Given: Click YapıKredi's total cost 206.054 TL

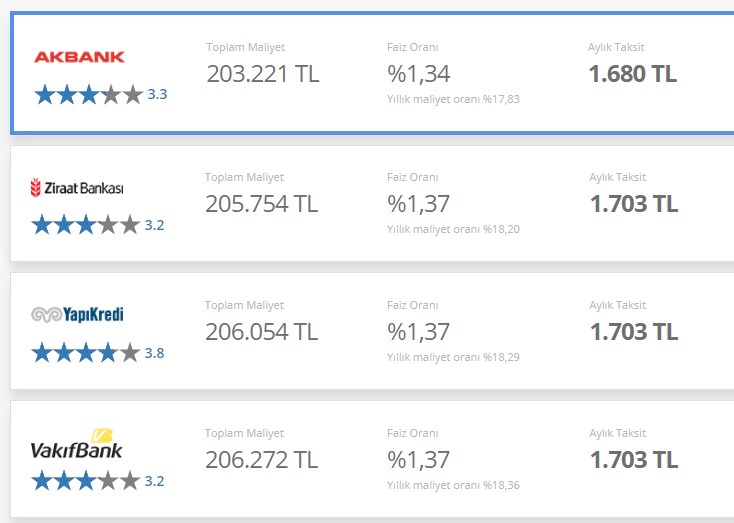Looking at the screenshot, I should click(x=261, y=332).
